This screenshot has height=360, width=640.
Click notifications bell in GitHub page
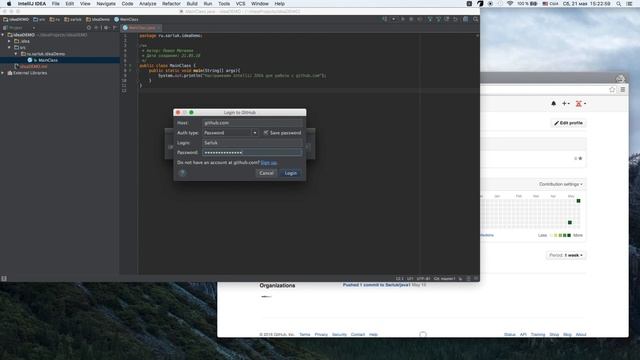[553, 104]
